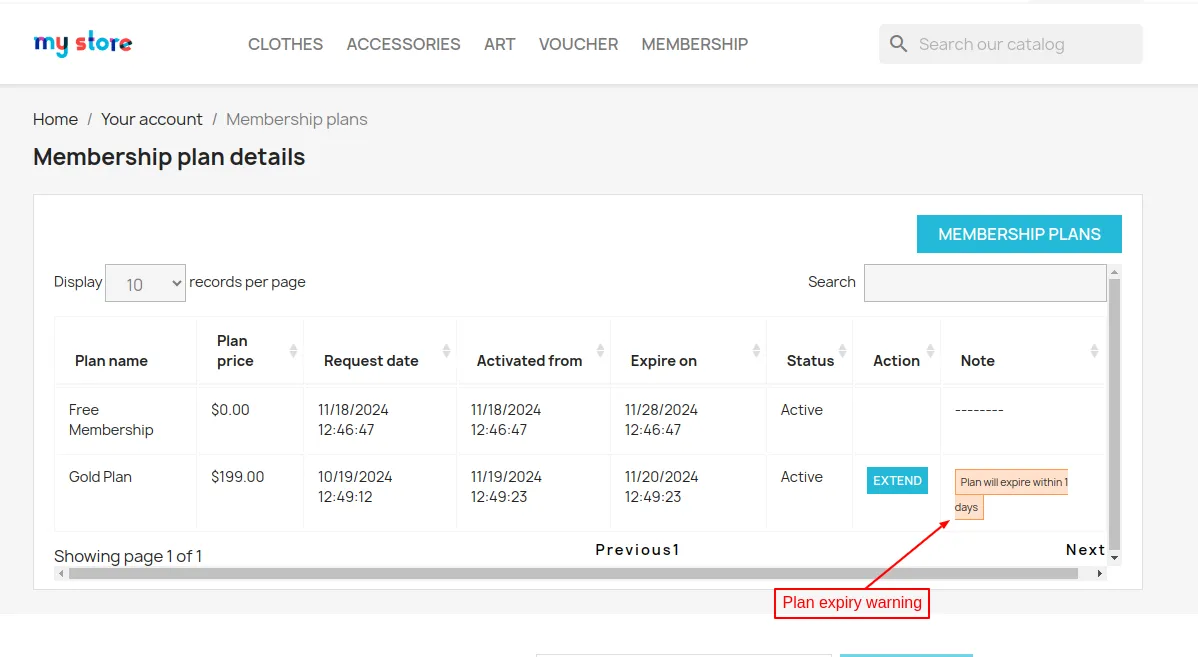Navigate to Home breadcrumb link

tap(55, 119)
